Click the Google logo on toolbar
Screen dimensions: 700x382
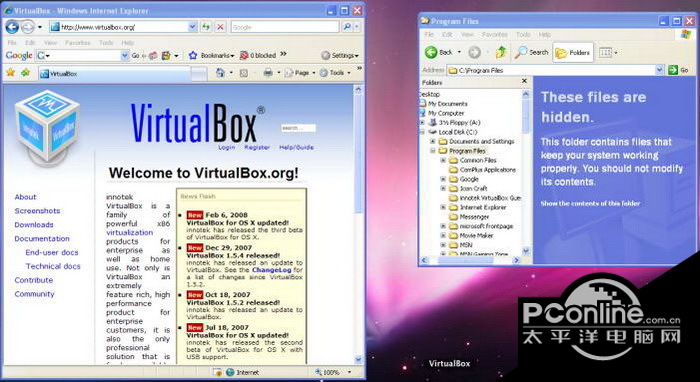pos(19,55)
